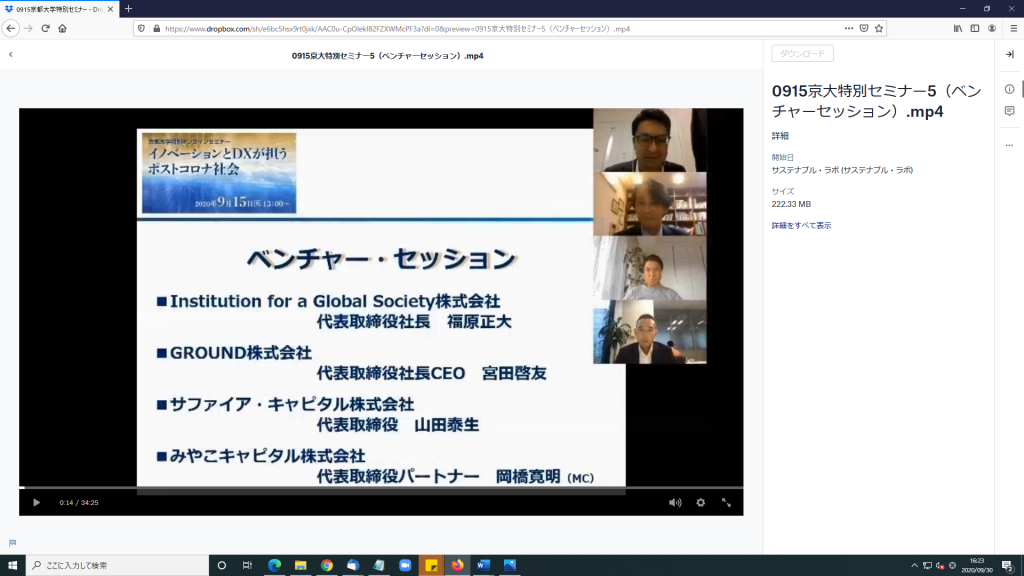
Task: Open Cortana circle icon
Action: 221,565
